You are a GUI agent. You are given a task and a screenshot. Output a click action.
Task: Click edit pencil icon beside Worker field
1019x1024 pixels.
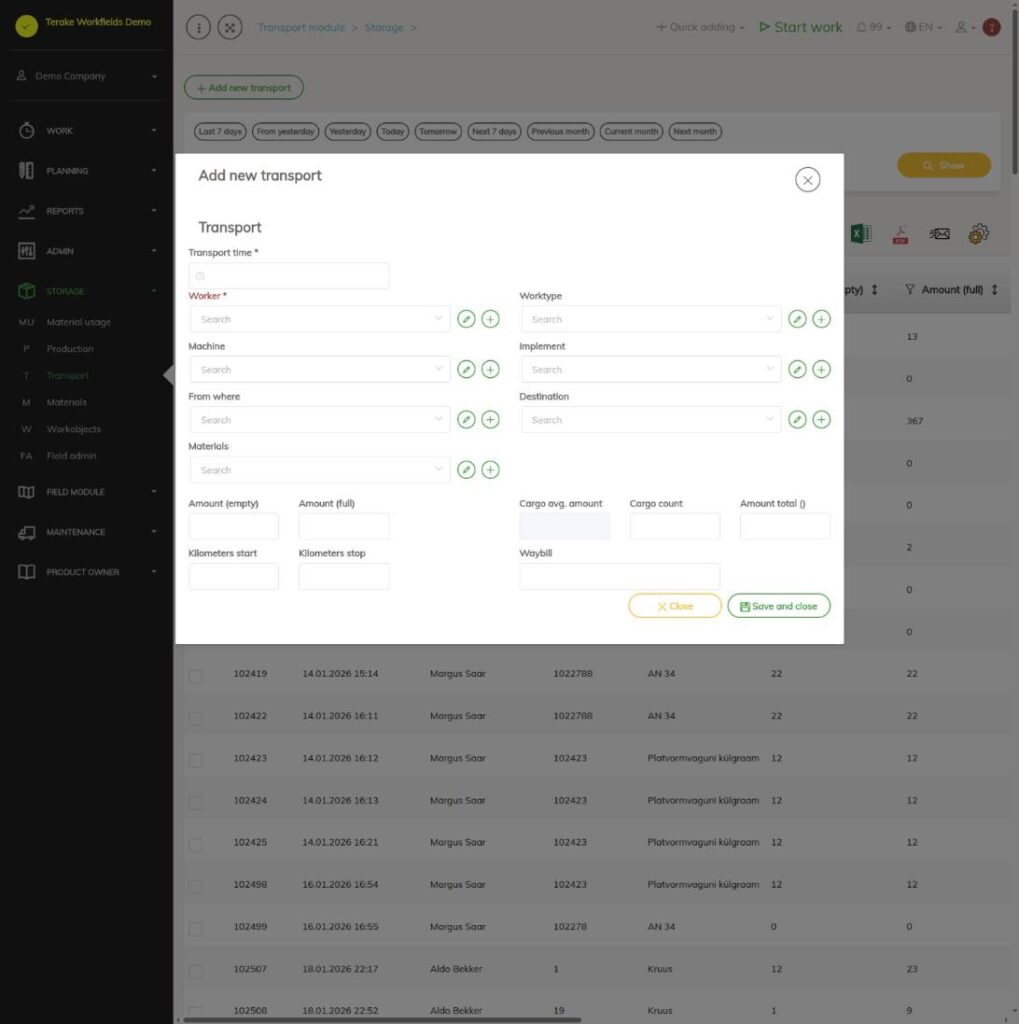click(x=466, y=319)
